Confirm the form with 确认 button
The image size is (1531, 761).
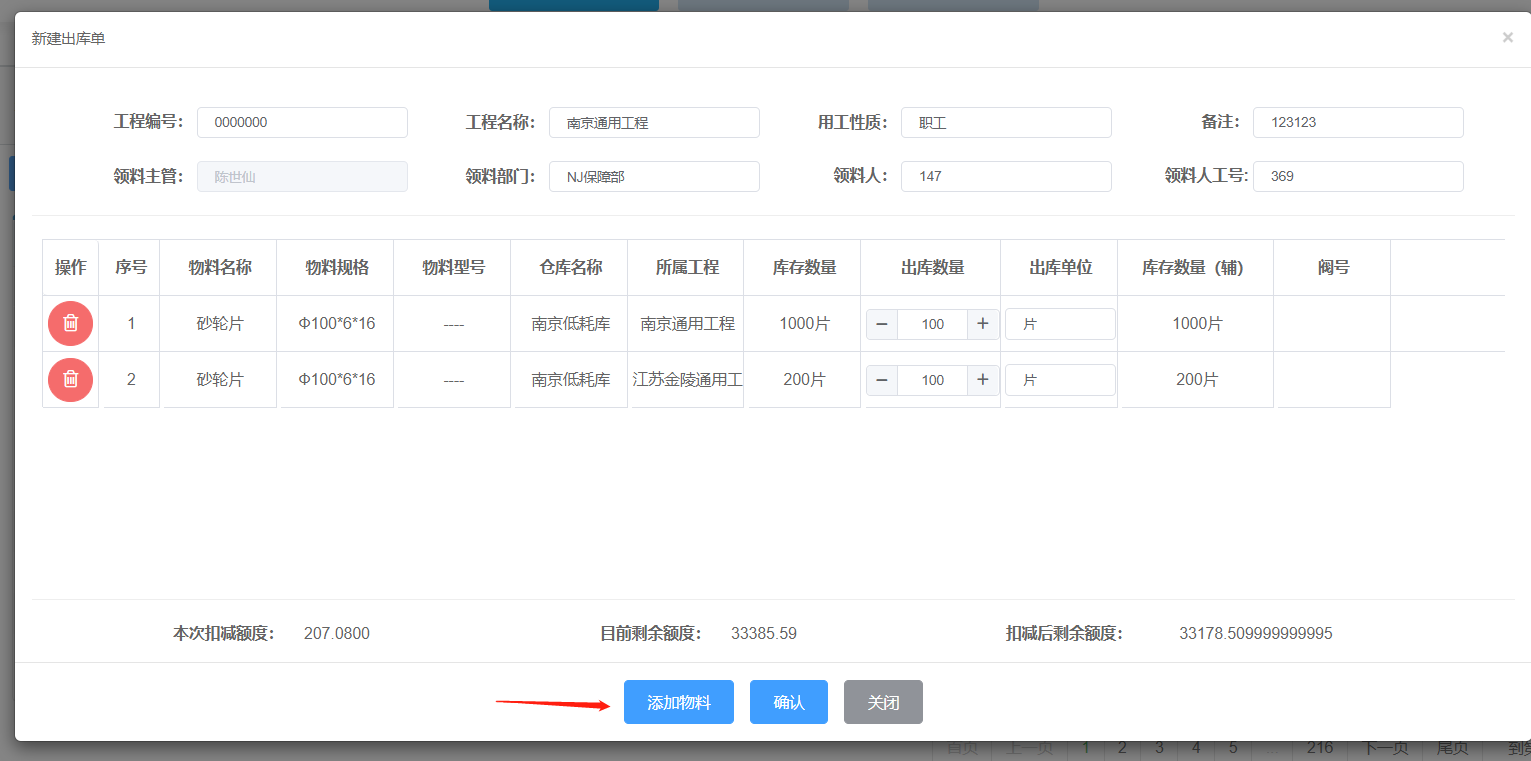[x=789, y=702]
